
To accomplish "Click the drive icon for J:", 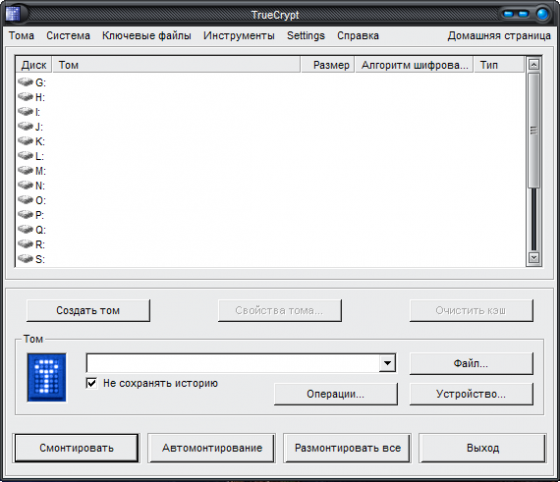I will pos(25,126).
